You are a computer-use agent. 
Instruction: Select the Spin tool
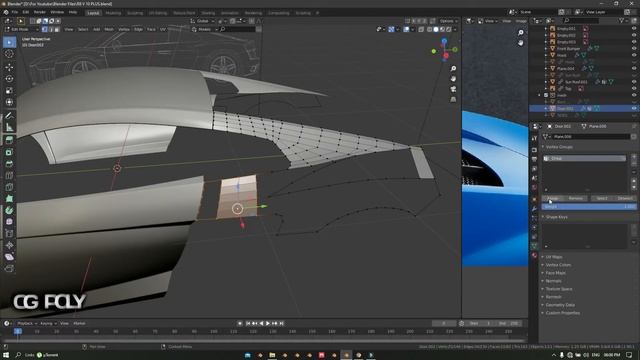(x=9, y=210)
